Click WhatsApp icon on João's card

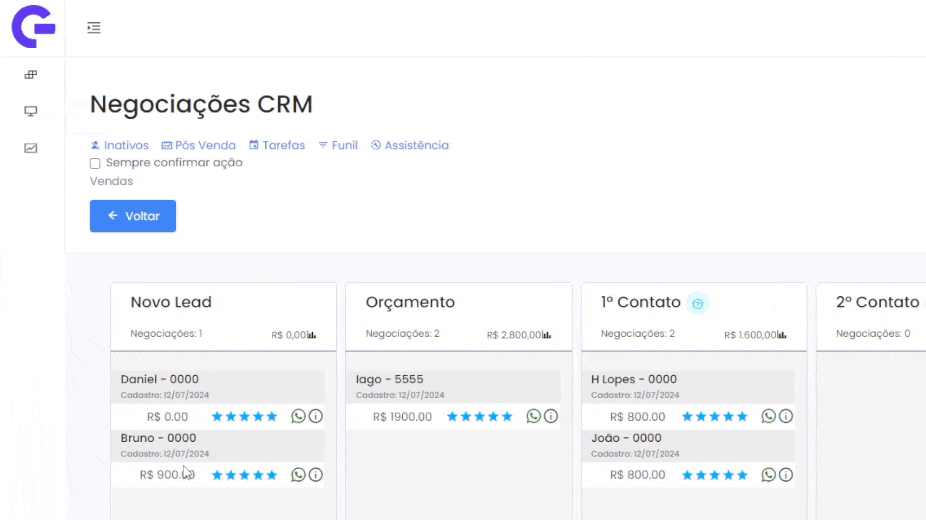point(769,475)
